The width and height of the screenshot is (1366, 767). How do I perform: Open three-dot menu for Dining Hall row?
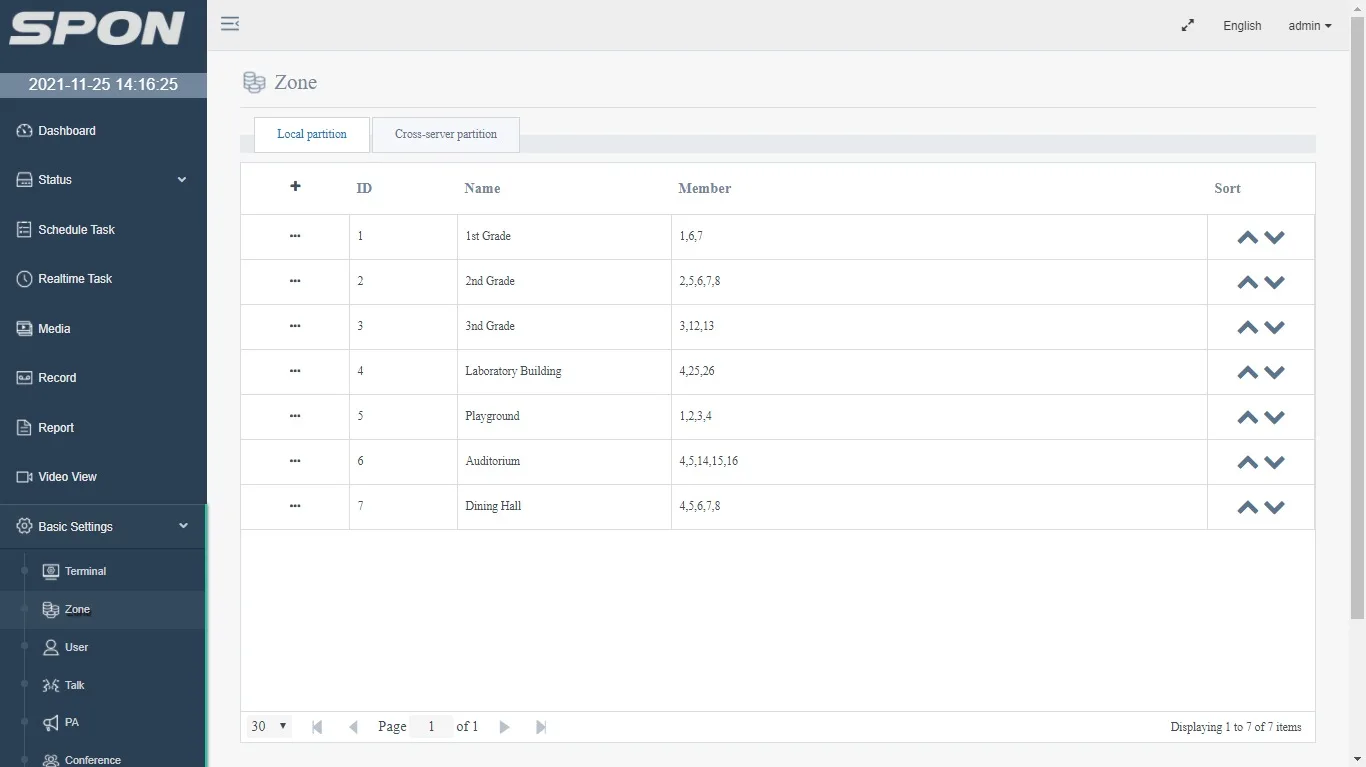point(295,506)
